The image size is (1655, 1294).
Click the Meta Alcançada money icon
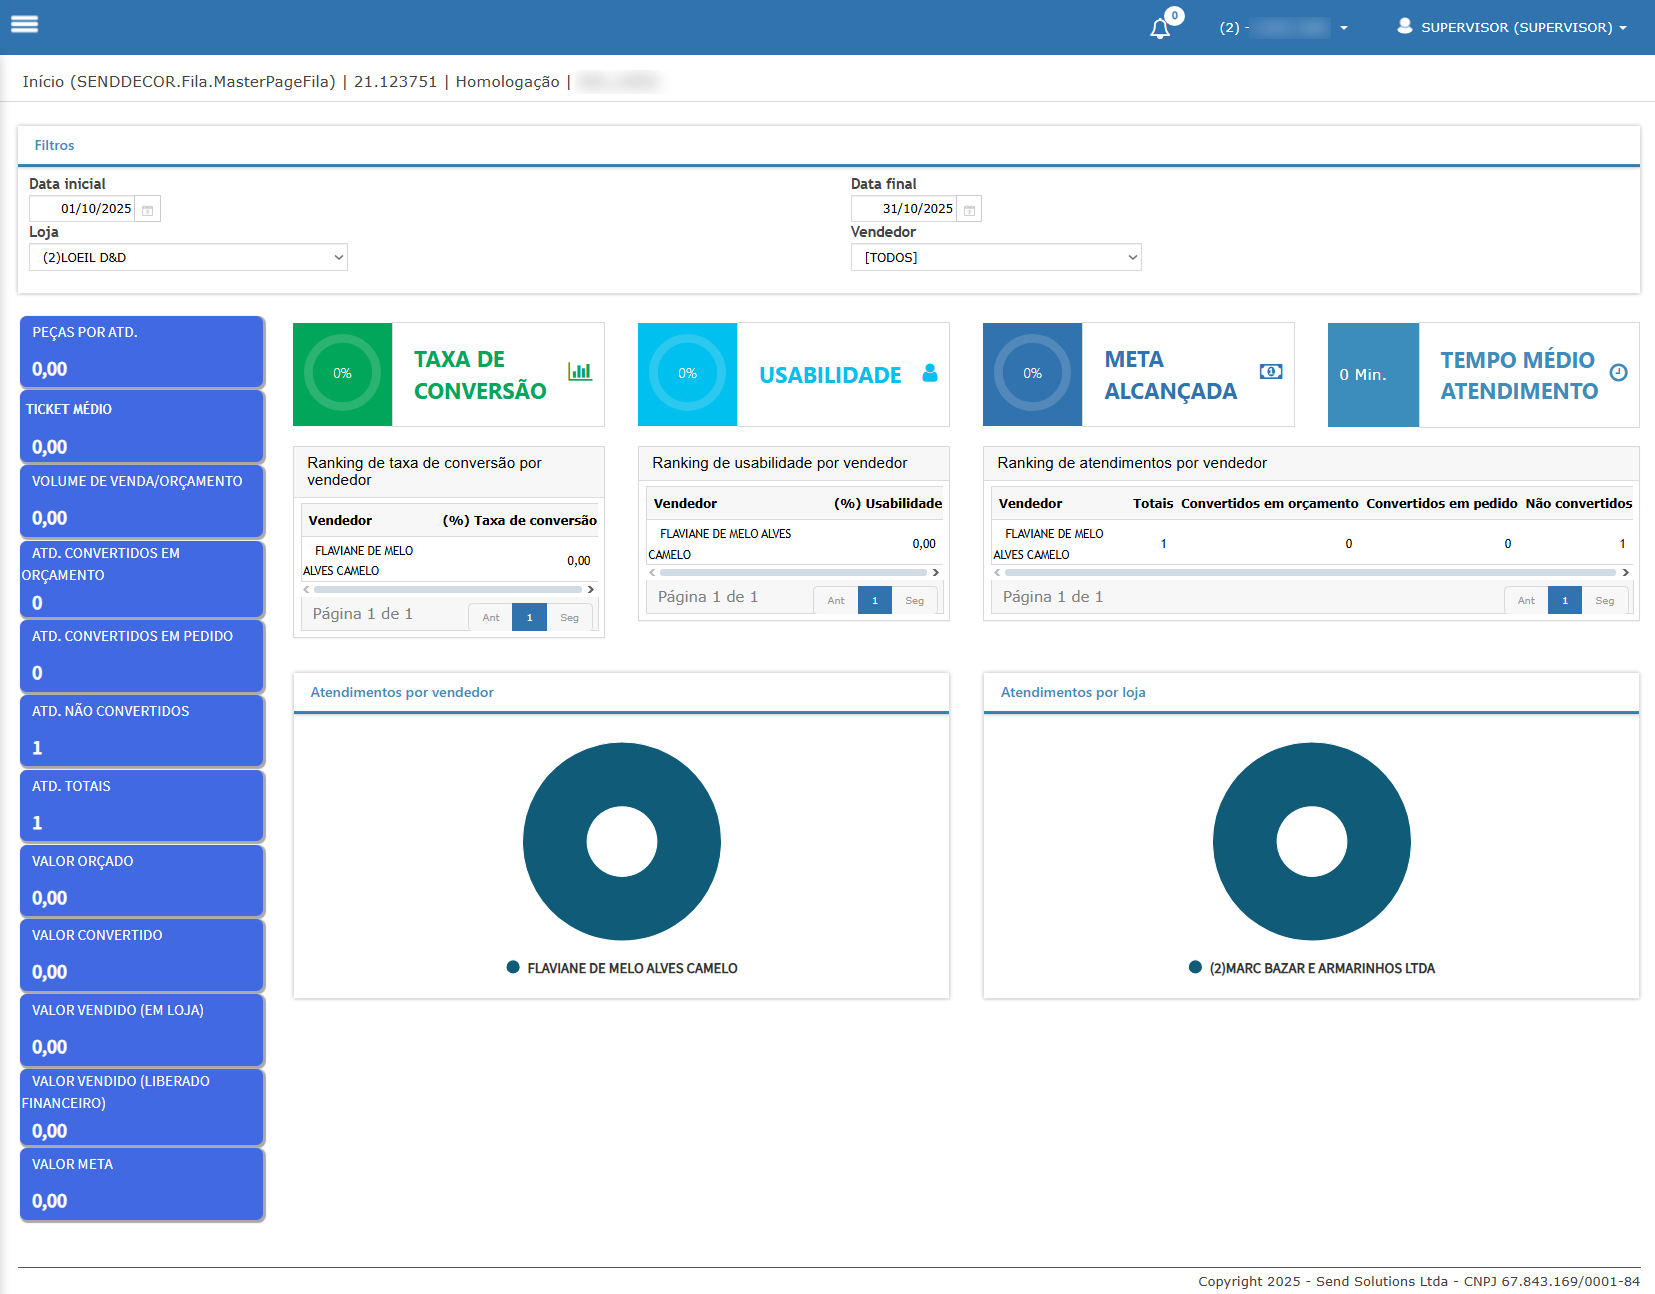click(x=1271, y=372)
